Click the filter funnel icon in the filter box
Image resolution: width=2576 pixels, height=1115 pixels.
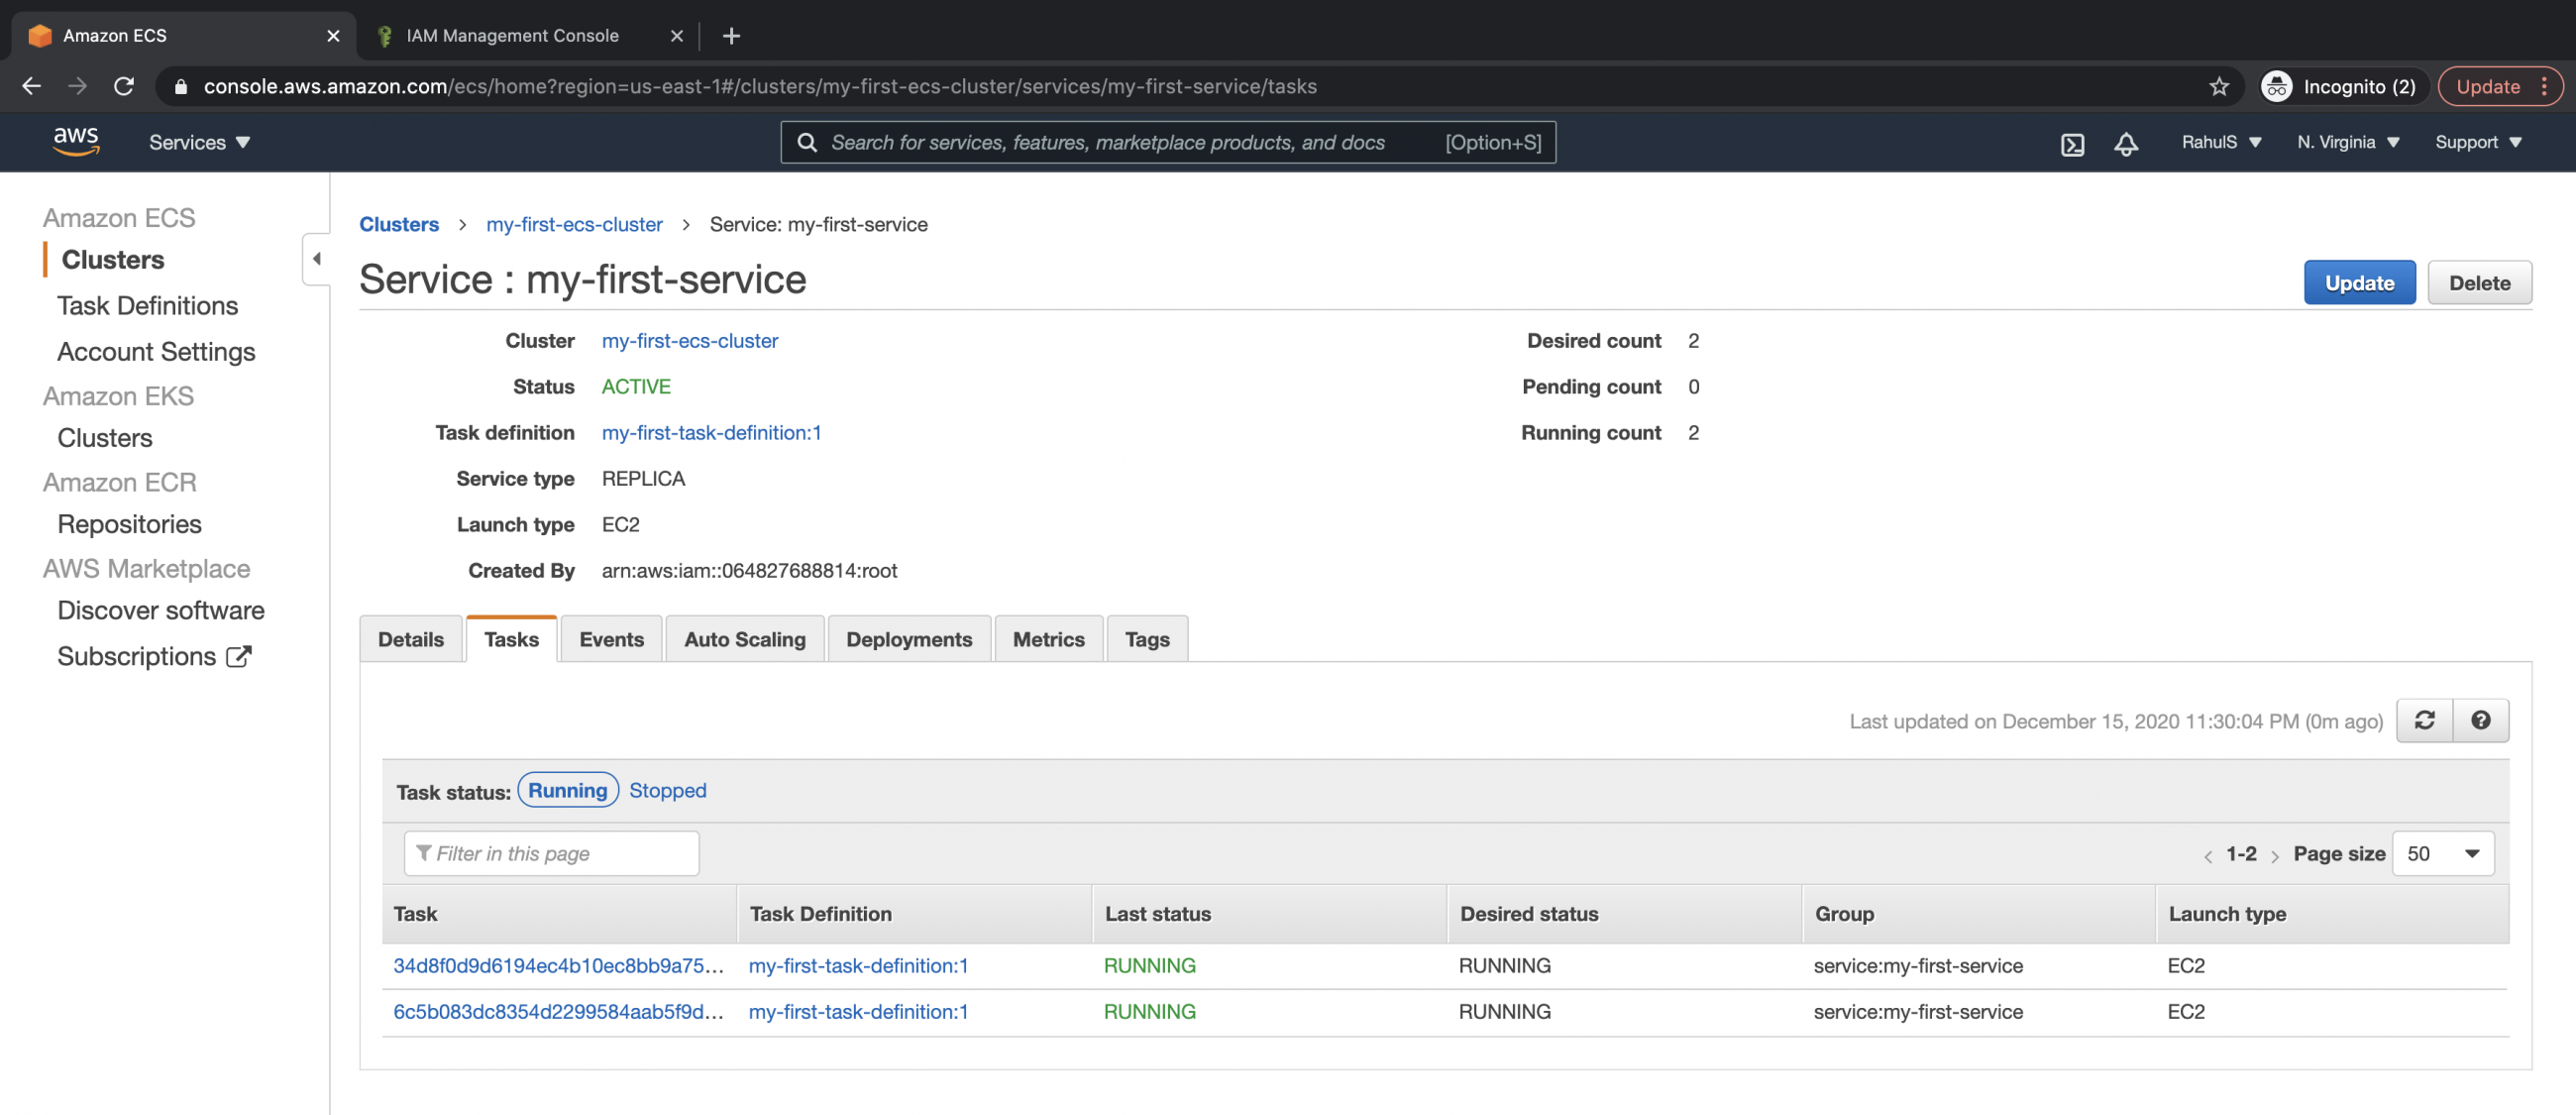point(424,853)
